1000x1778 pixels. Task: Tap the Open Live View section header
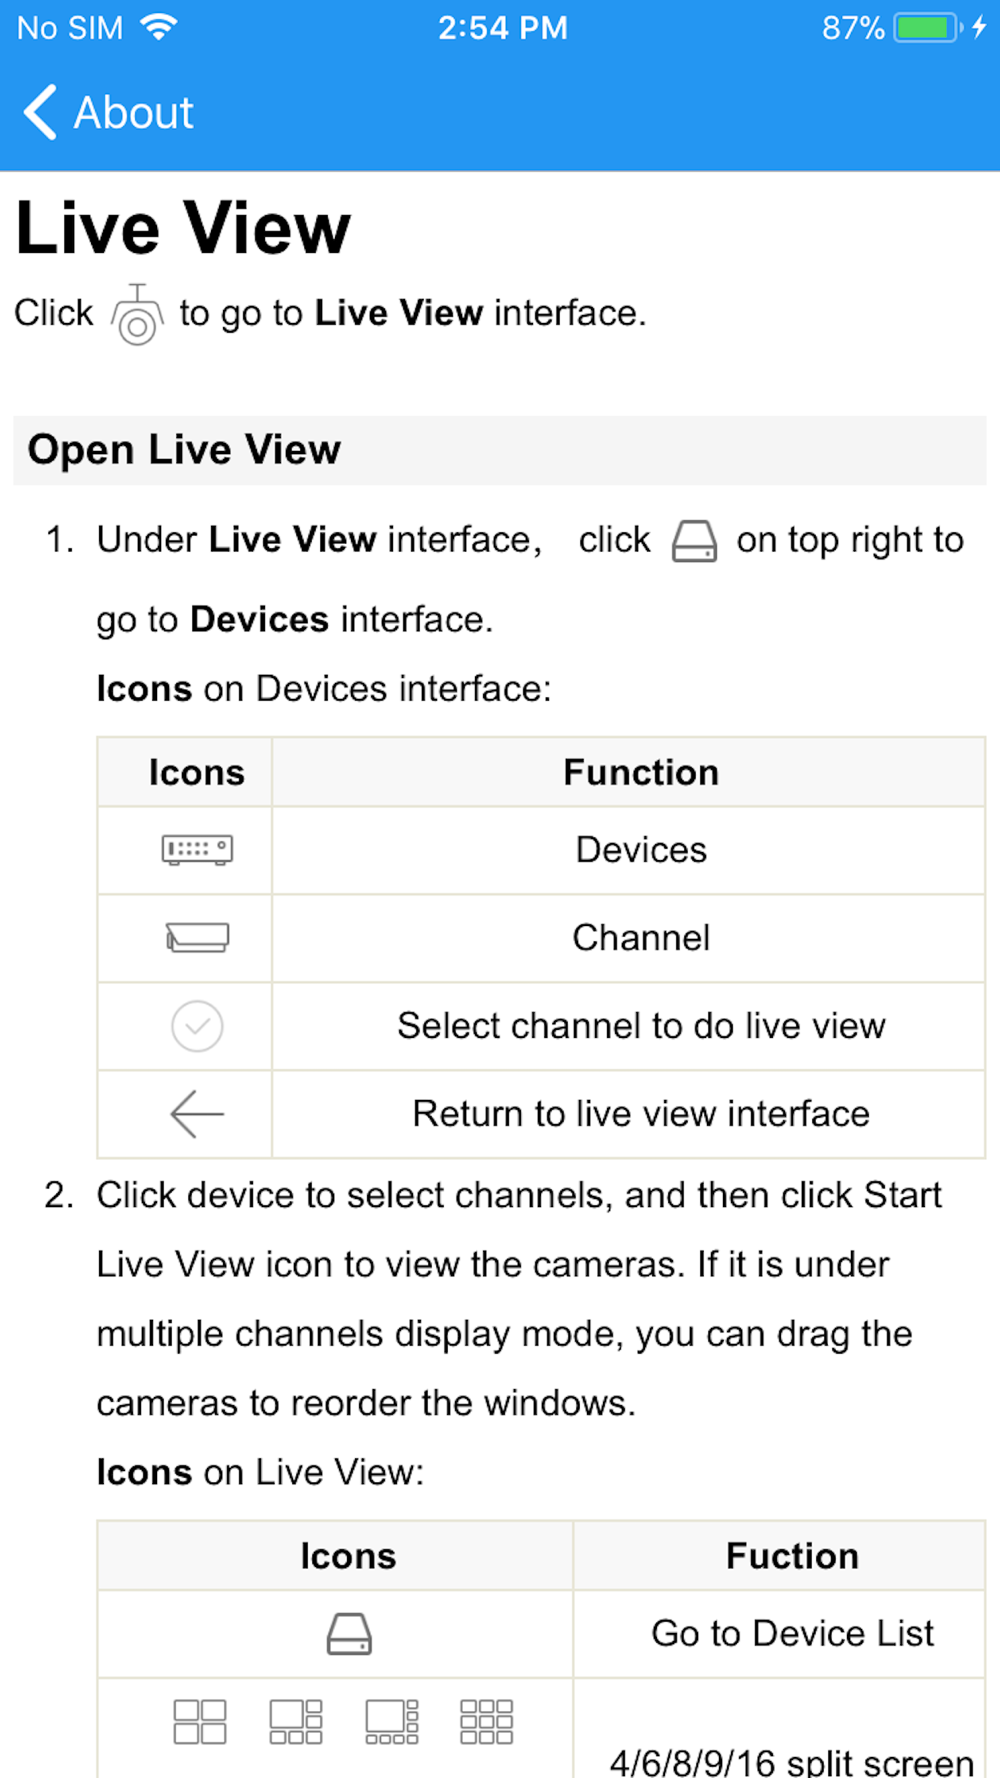[499, 450]
